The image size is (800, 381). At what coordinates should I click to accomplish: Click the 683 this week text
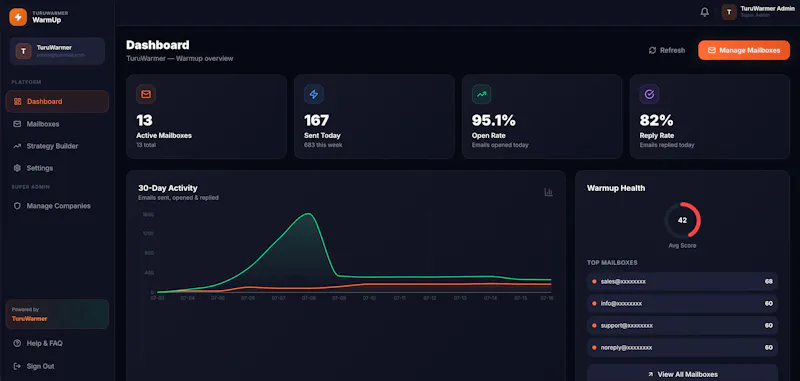(x=323, y=145)
